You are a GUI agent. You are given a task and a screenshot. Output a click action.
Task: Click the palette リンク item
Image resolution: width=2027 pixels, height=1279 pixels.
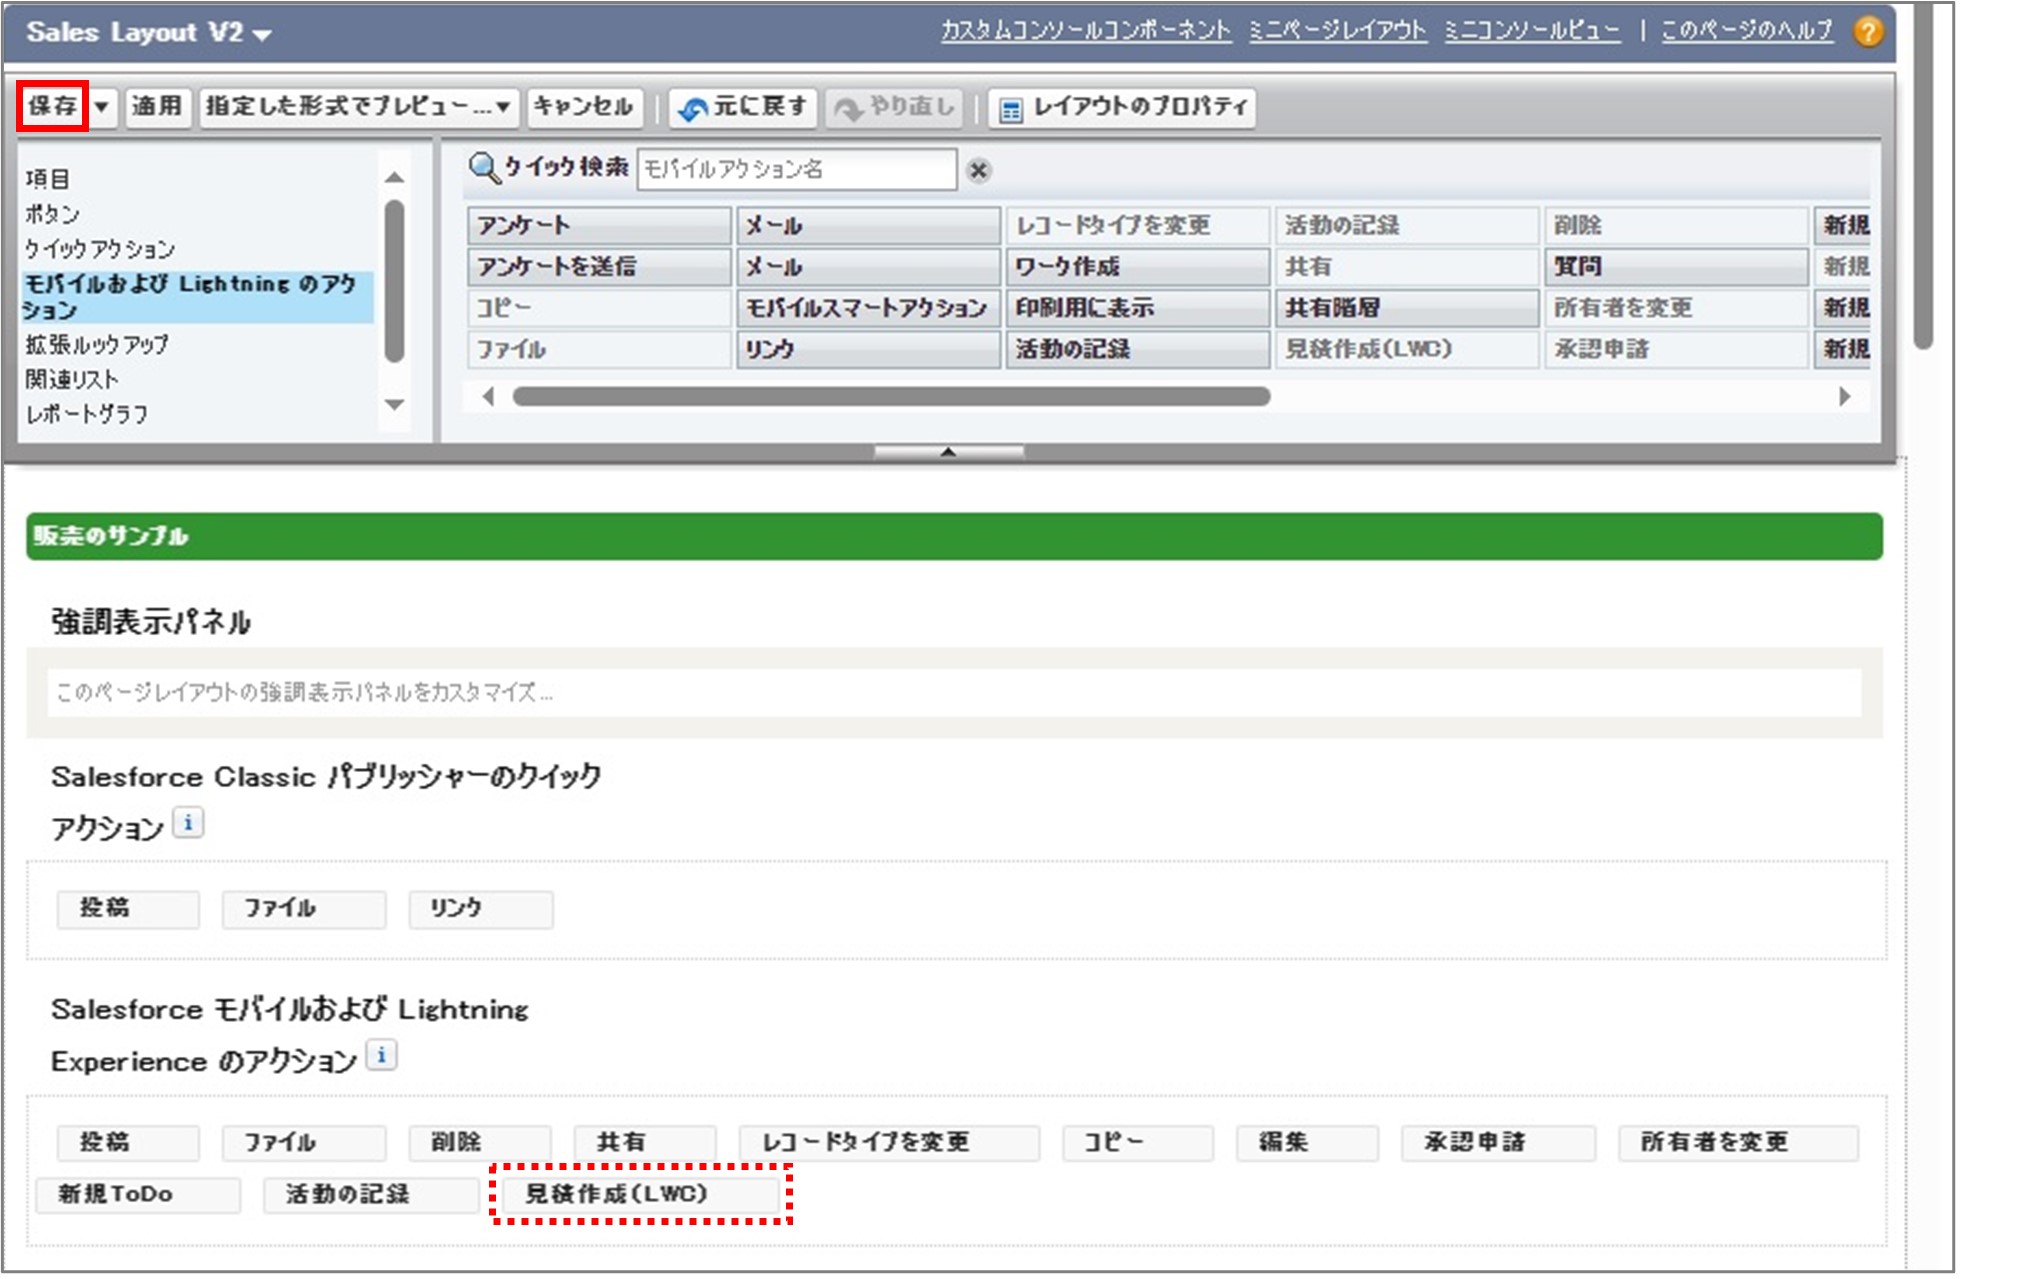pos(868,349)
